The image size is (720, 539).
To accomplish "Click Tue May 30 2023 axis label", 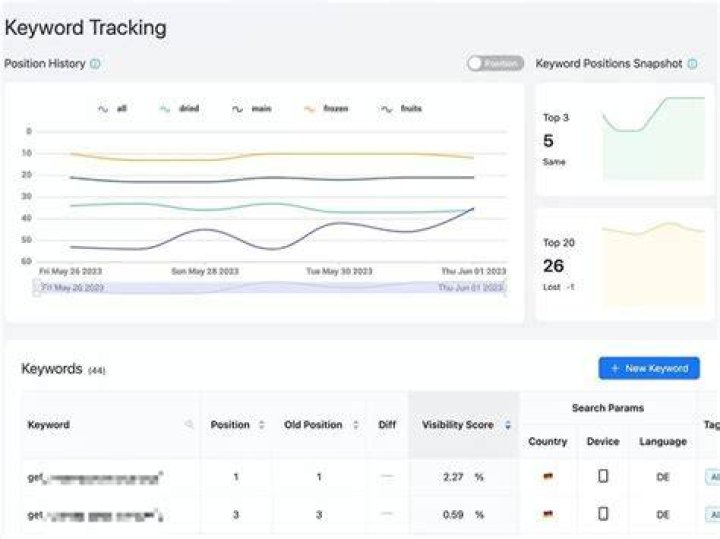I will 339,271.
